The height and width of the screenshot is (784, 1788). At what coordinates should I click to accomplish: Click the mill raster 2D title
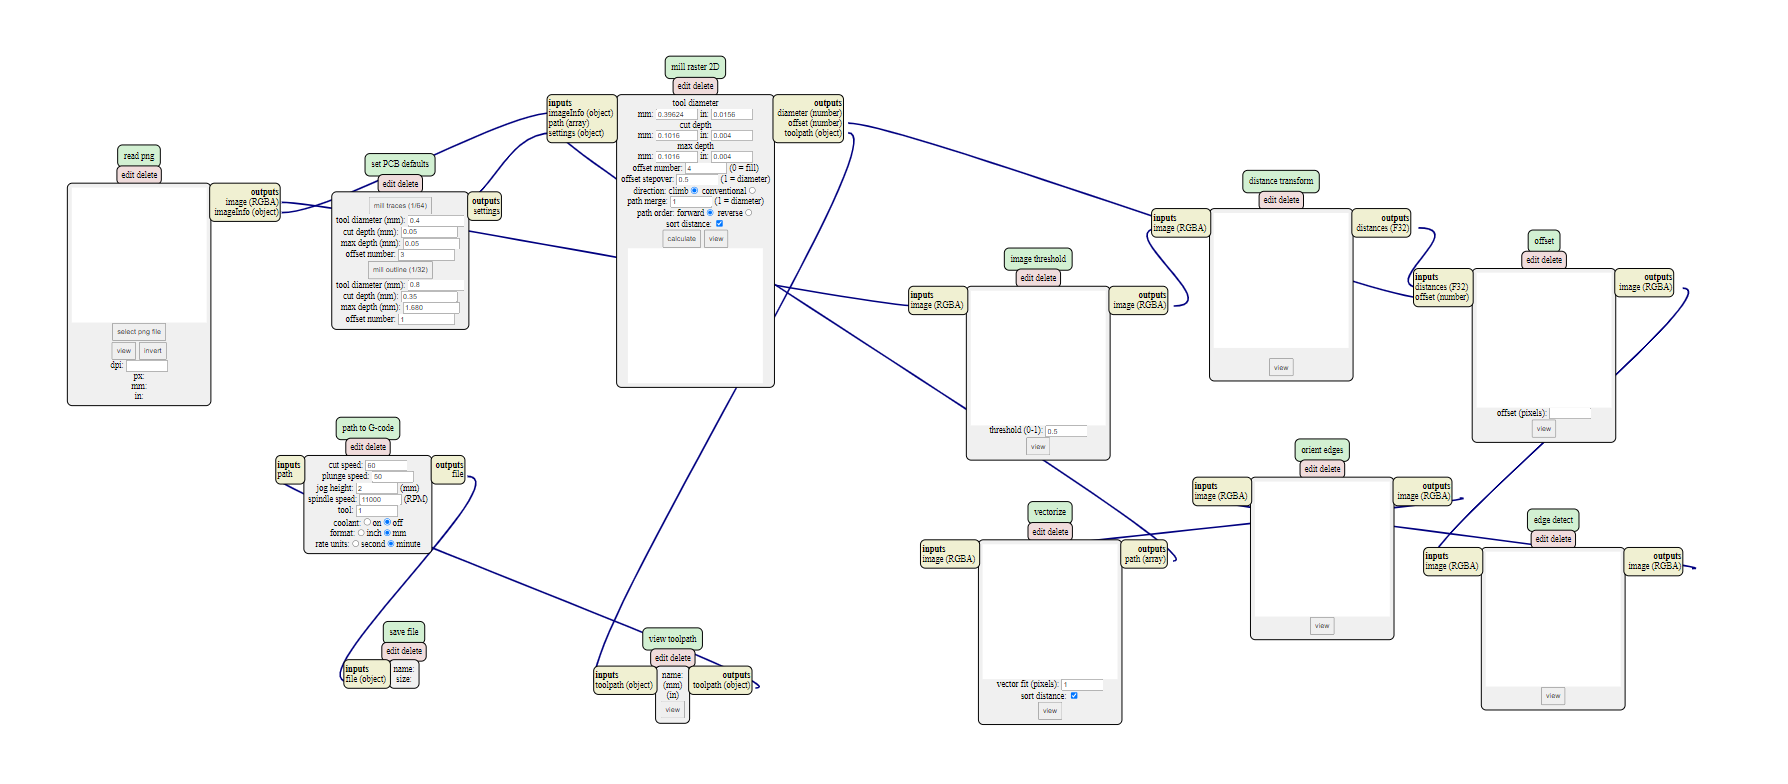(x=695, y=67)
